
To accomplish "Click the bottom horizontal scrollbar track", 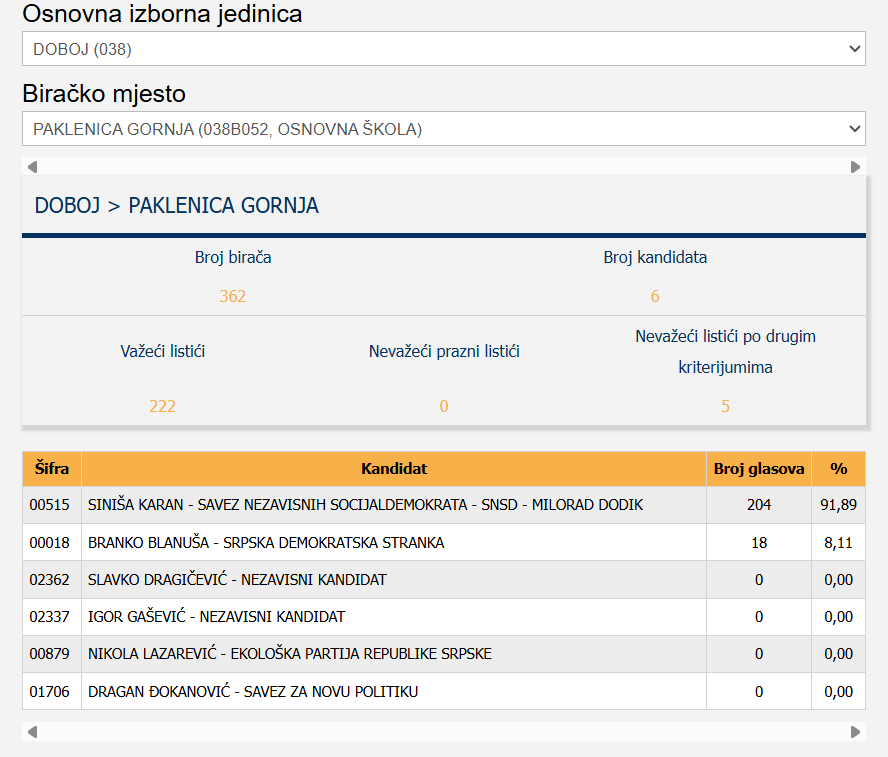I will (443, 732).
